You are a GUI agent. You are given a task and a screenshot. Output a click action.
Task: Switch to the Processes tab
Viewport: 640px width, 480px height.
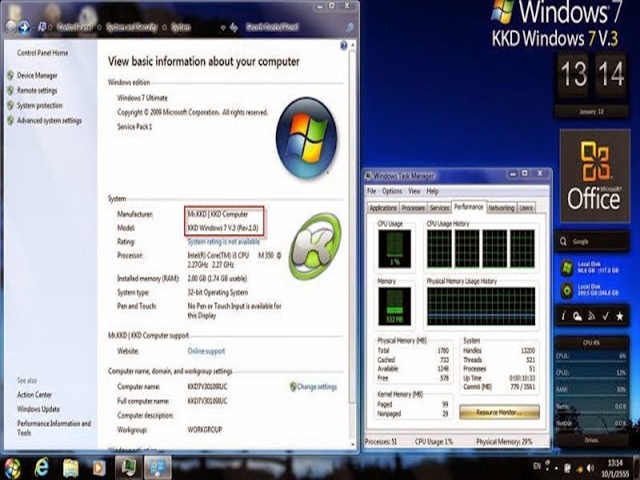(x=413, y=208)
